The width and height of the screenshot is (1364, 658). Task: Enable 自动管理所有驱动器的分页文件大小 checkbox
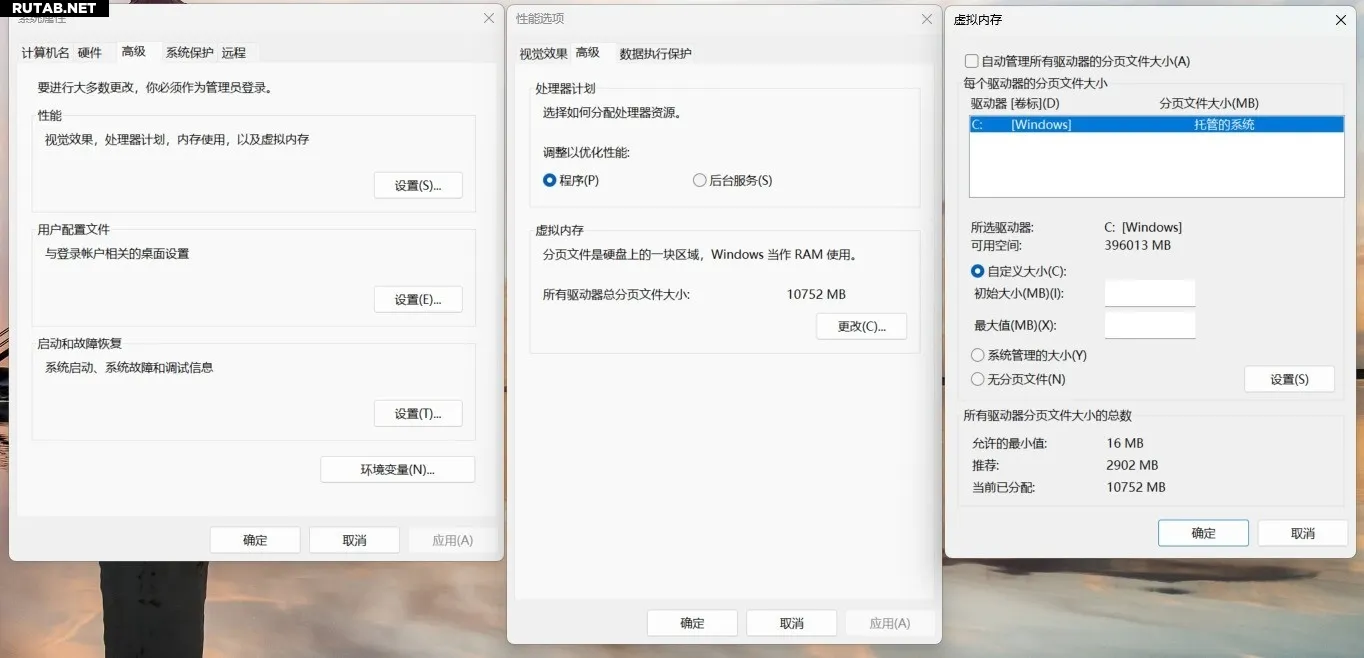tap(971, 61)
